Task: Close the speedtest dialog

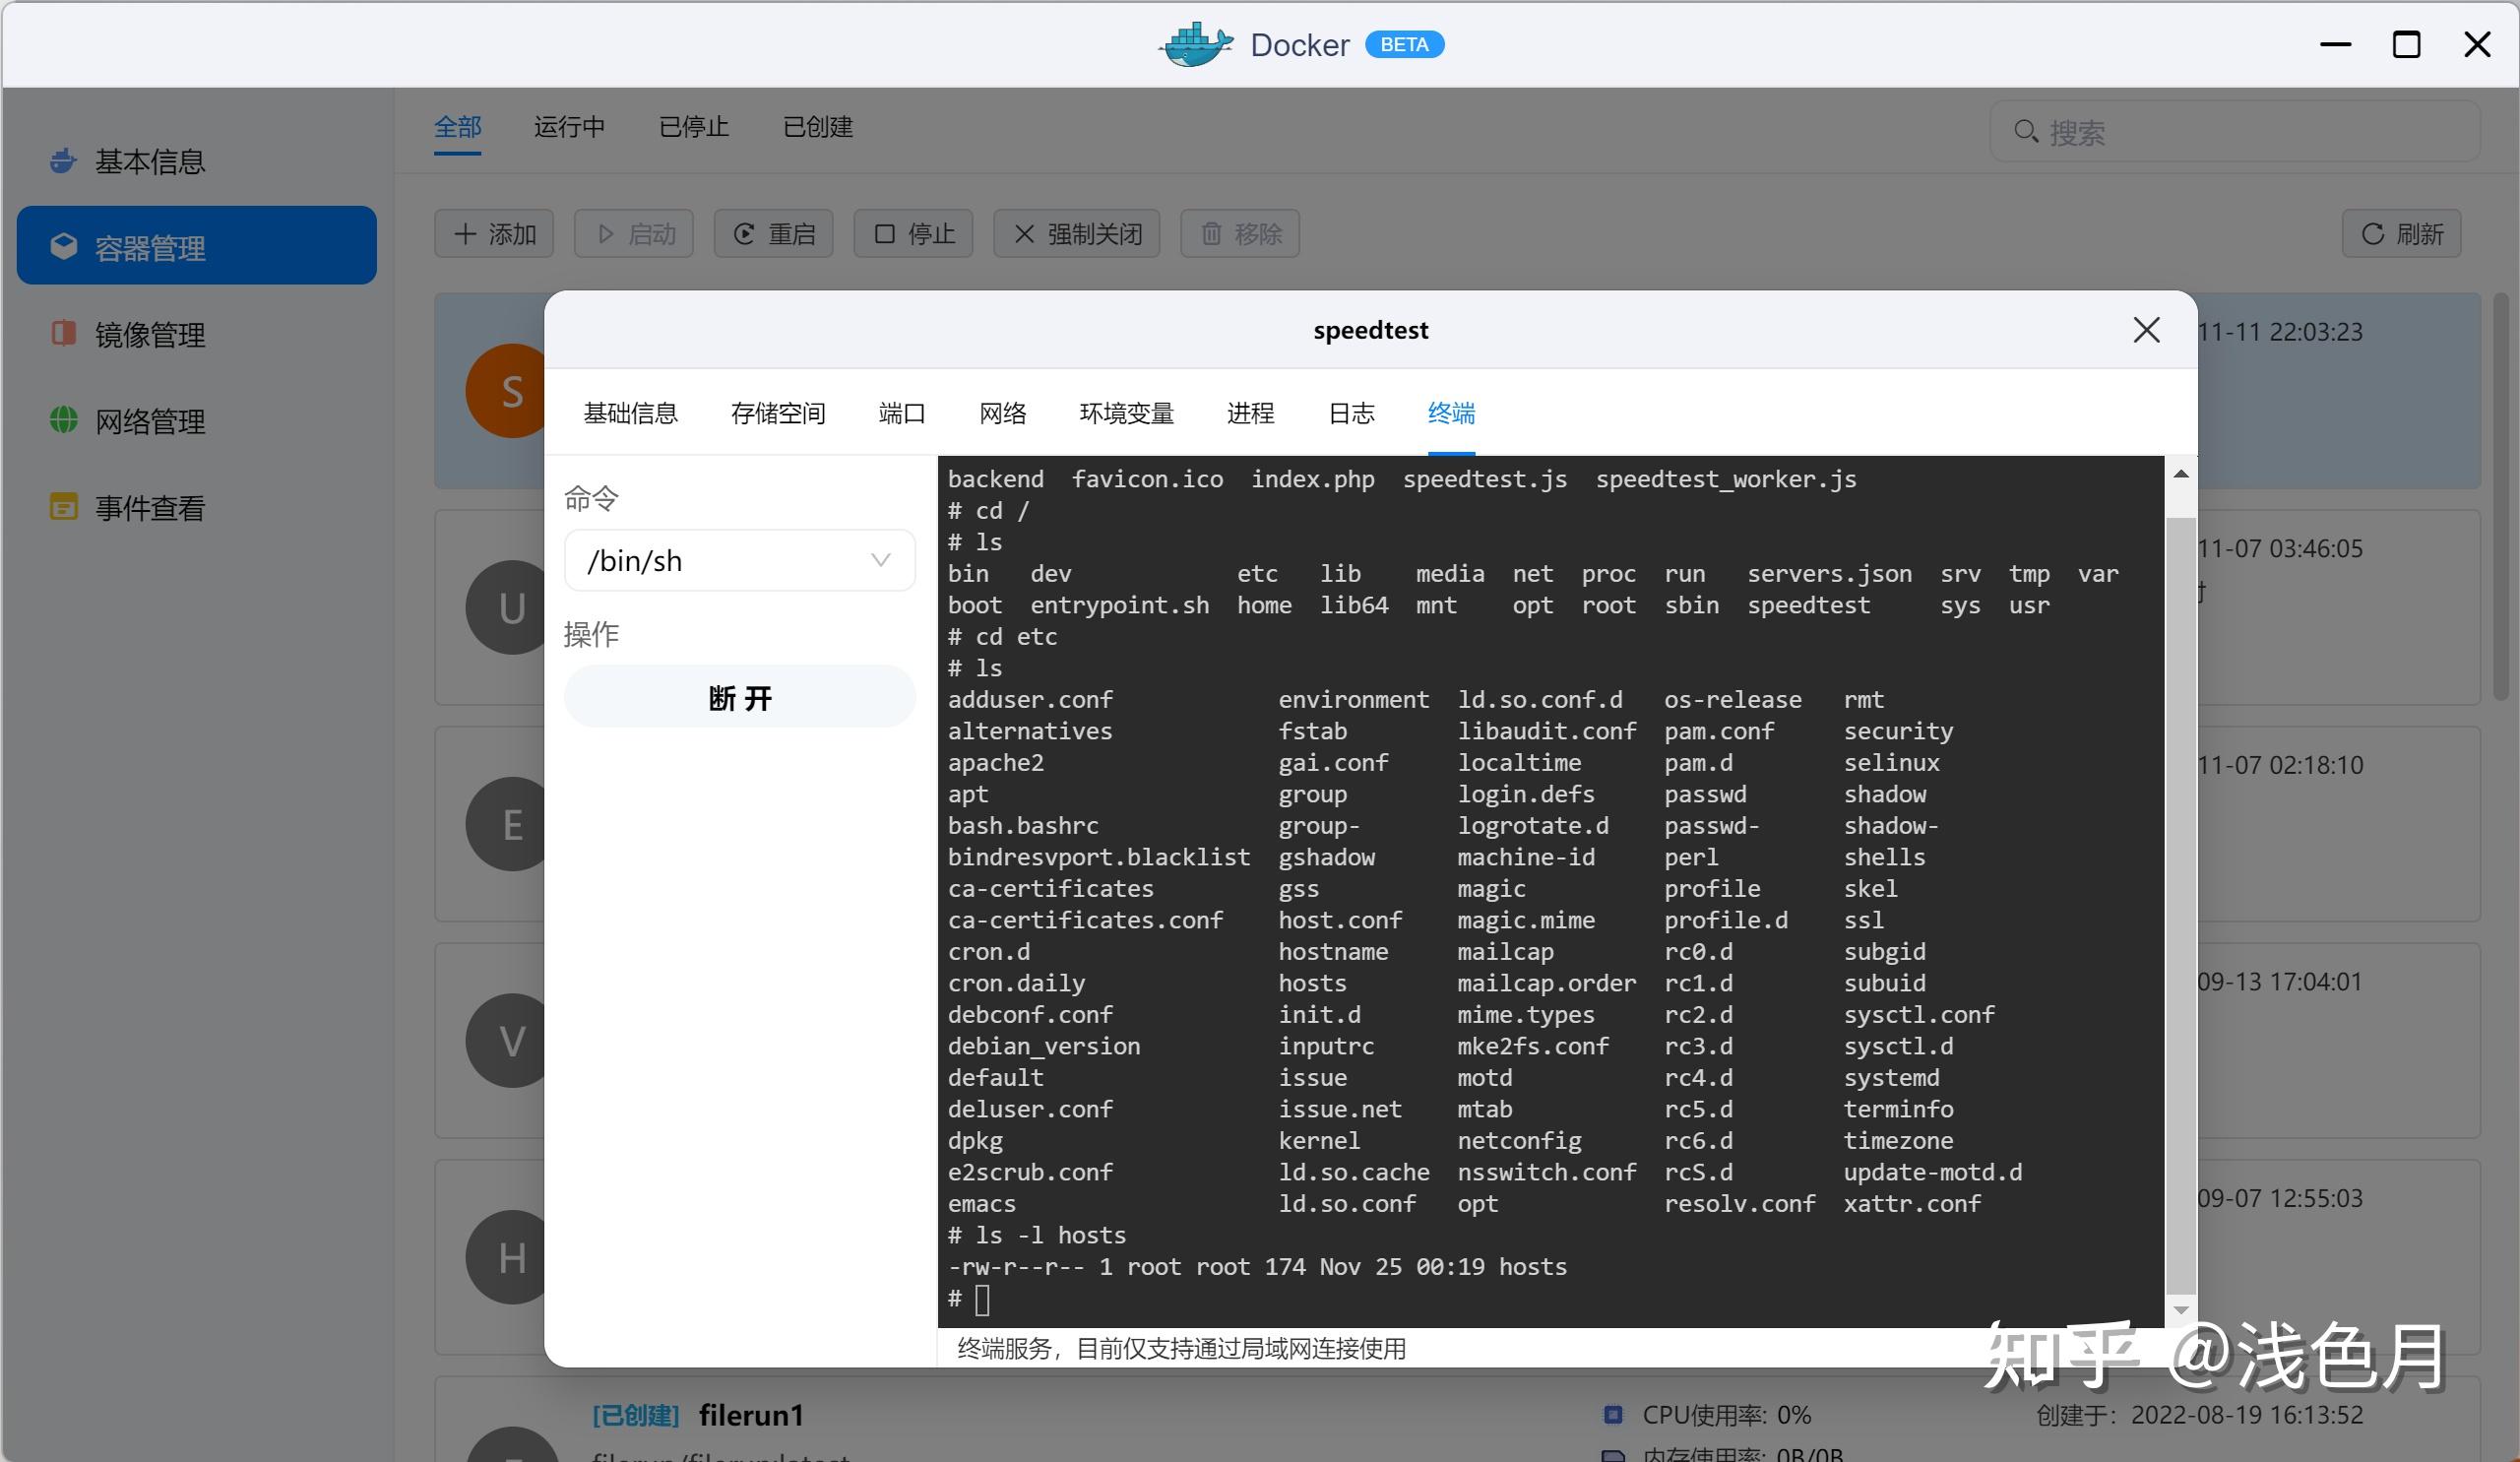Action: (x=2147, y=330)
